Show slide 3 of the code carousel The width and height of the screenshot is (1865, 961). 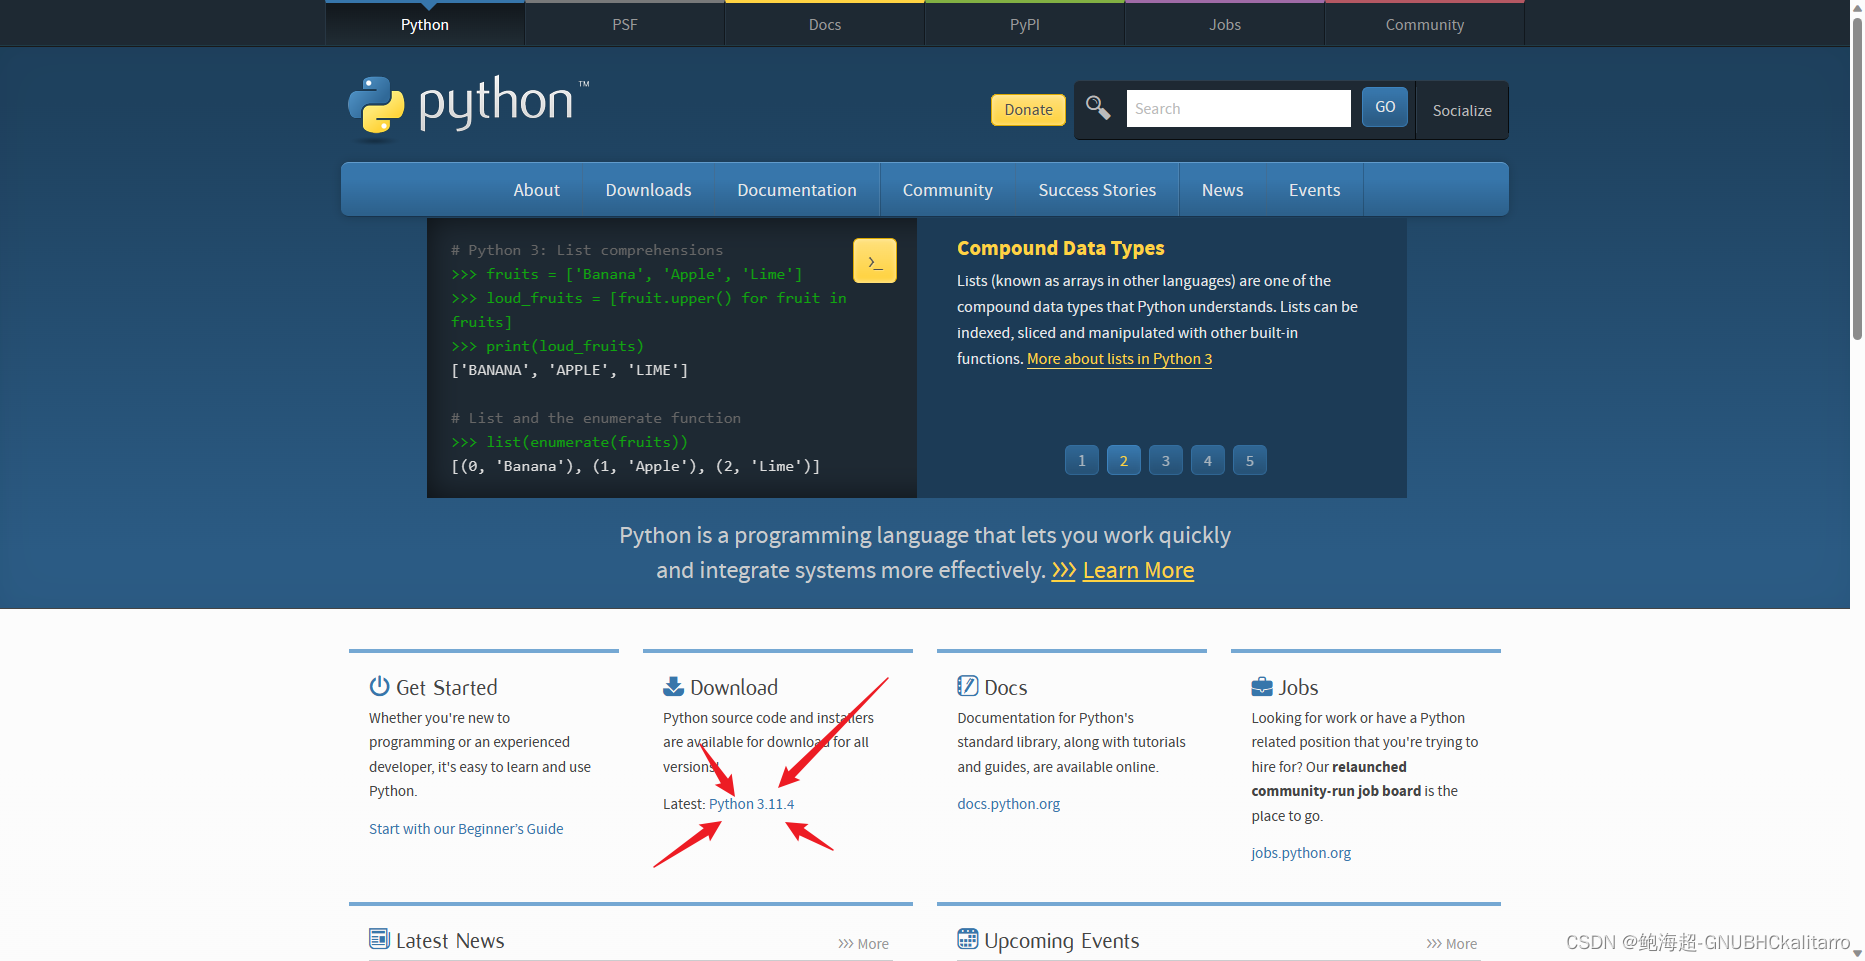tap(1166, 461)
